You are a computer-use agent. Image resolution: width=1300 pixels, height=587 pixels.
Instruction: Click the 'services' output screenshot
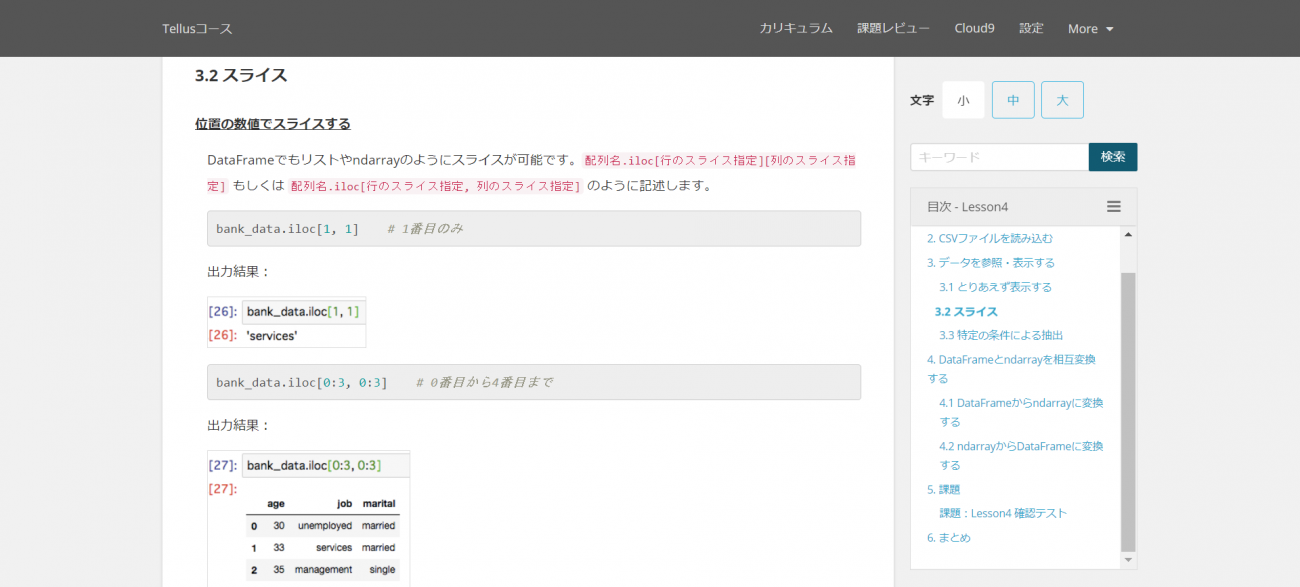[287, 322]
